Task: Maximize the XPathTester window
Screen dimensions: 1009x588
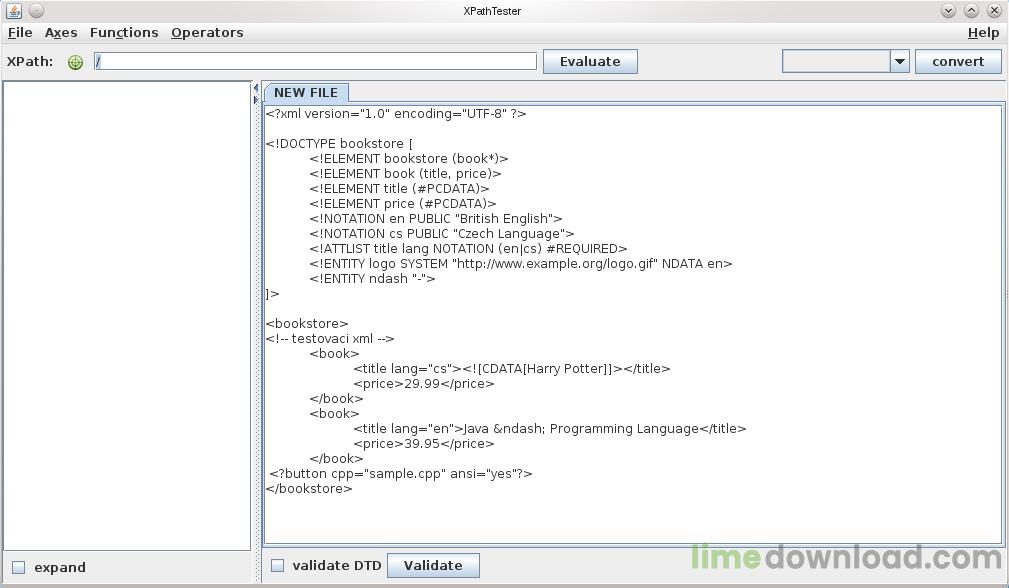Action: pyautogui.click(x=971, y=10)
